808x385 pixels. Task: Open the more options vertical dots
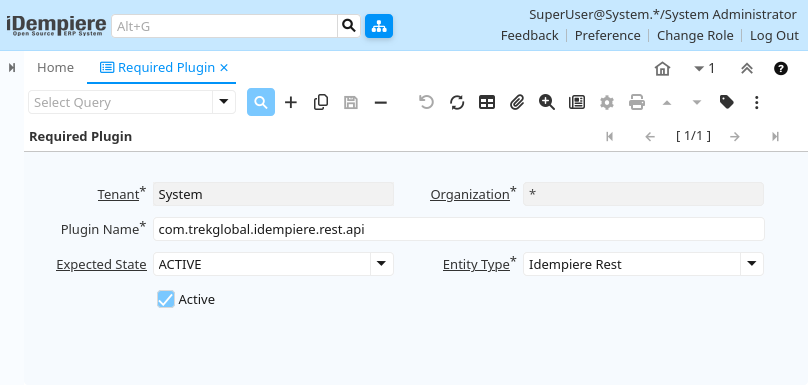[756, 103]
